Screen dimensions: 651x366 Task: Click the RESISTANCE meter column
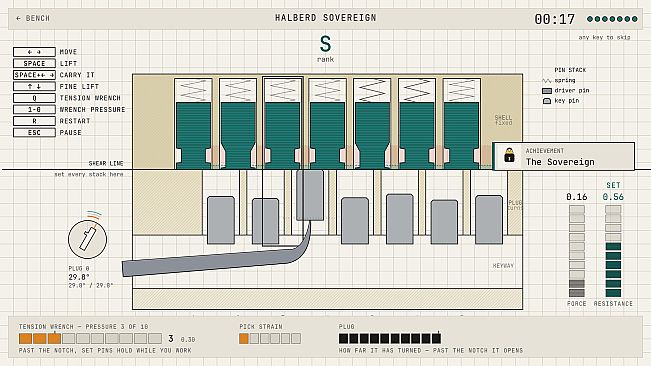point(613,251)
